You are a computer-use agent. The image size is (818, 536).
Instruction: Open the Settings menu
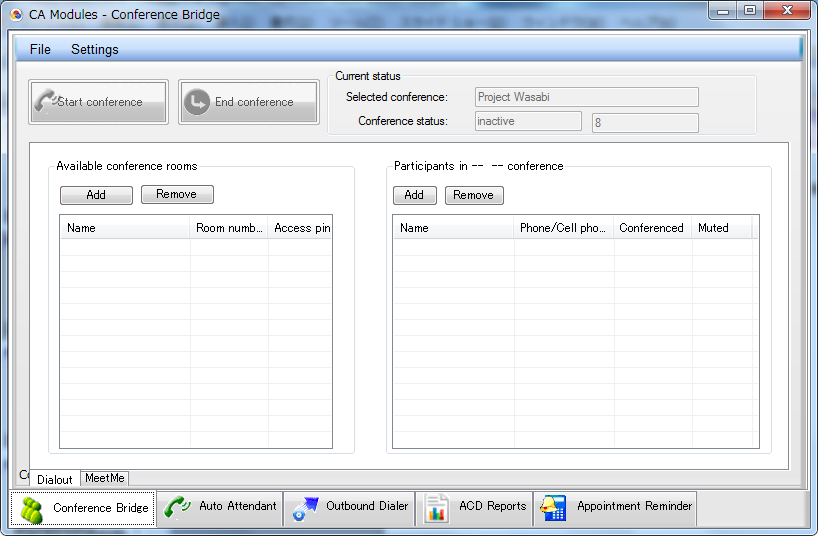pyautogui.click(x=94, y=49)
